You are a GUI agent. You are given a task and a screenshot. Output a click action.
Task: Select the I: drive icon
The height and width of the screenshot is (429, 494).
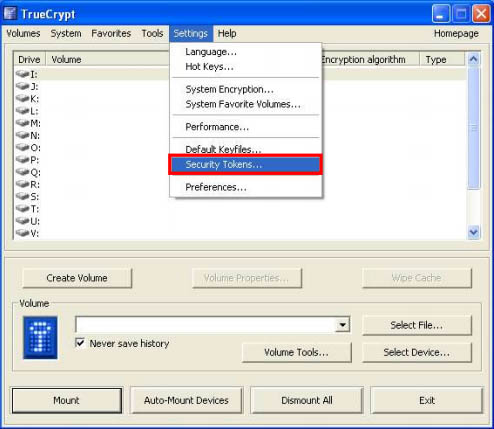pos(22,74)
